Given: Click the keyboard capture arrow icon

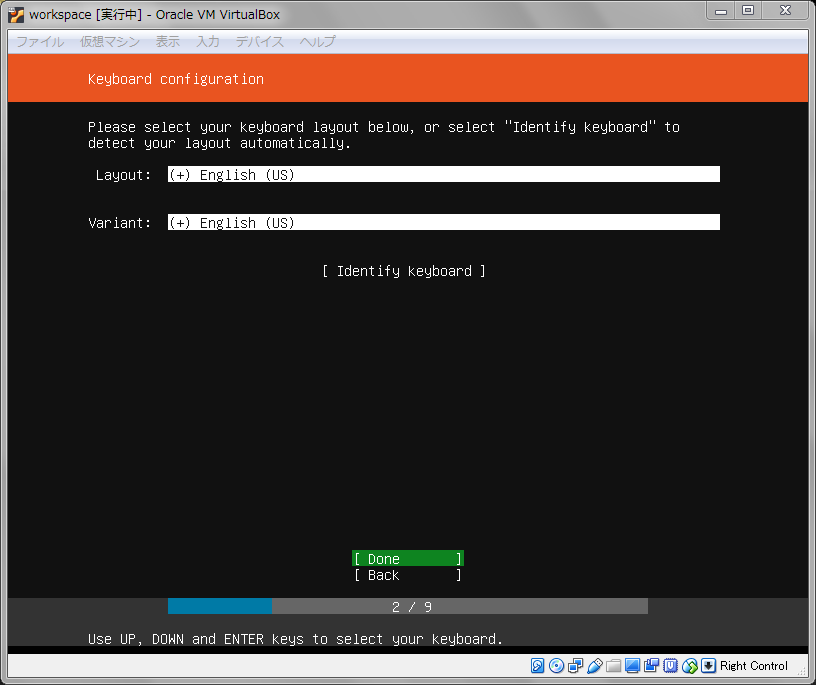Looking at the screenshot, I should click(708, 665).
